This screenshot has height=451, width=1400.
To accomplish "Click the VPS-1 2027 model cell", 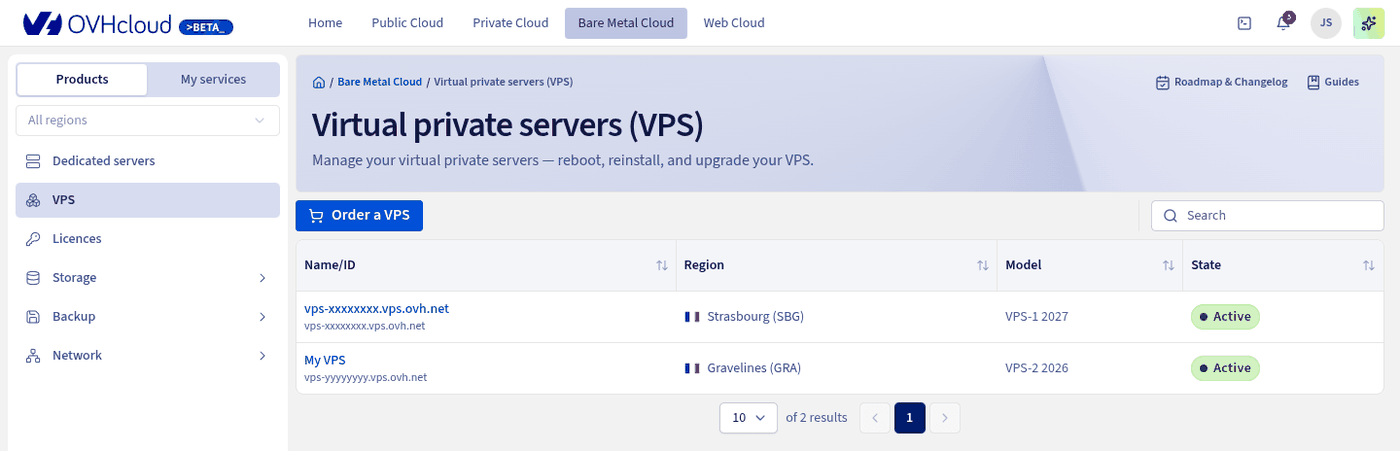I will point(1037,317).
